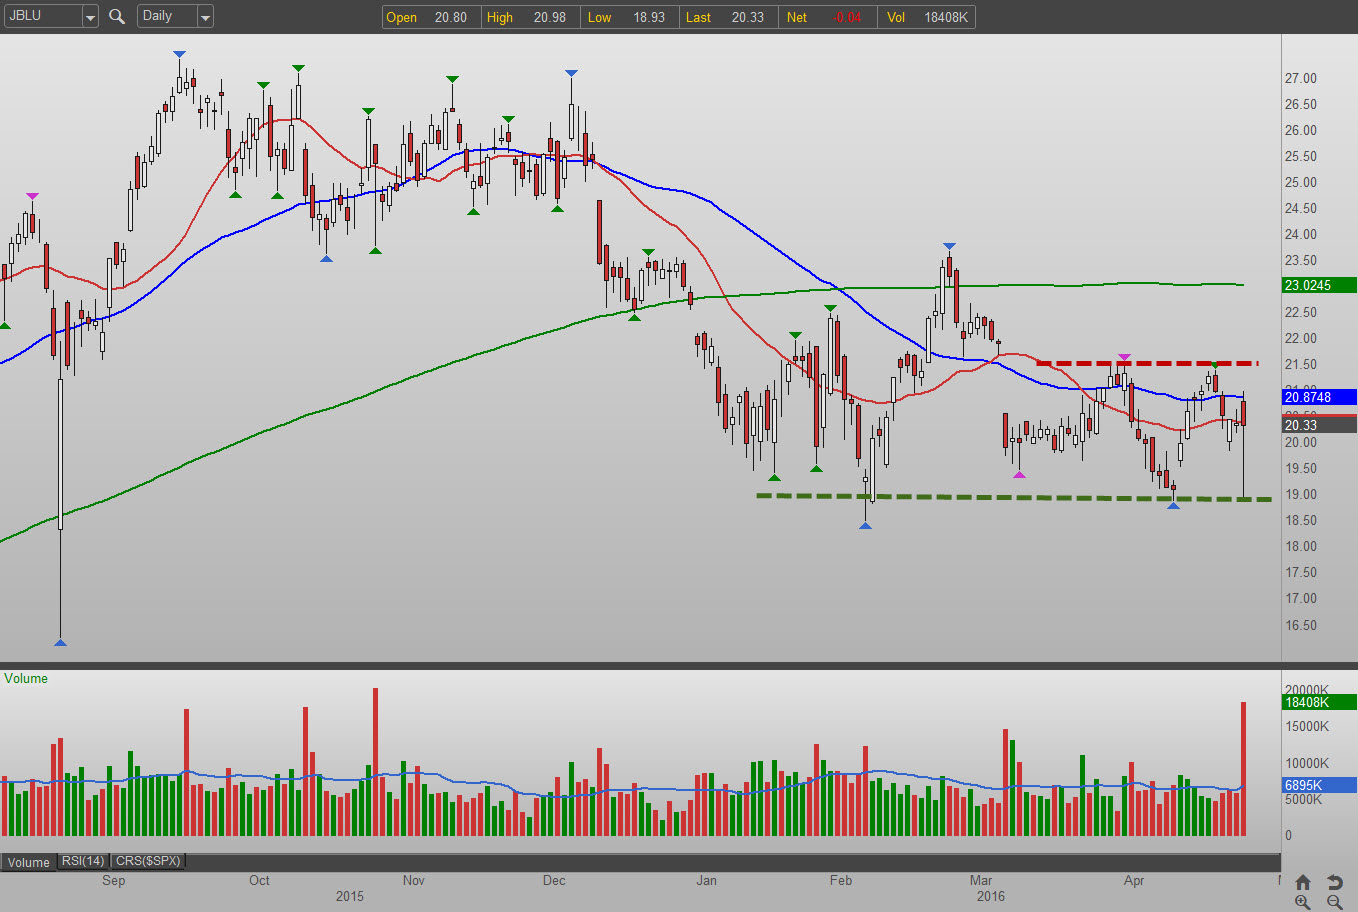Click the Low 18.93 quote field

[627, 17]
